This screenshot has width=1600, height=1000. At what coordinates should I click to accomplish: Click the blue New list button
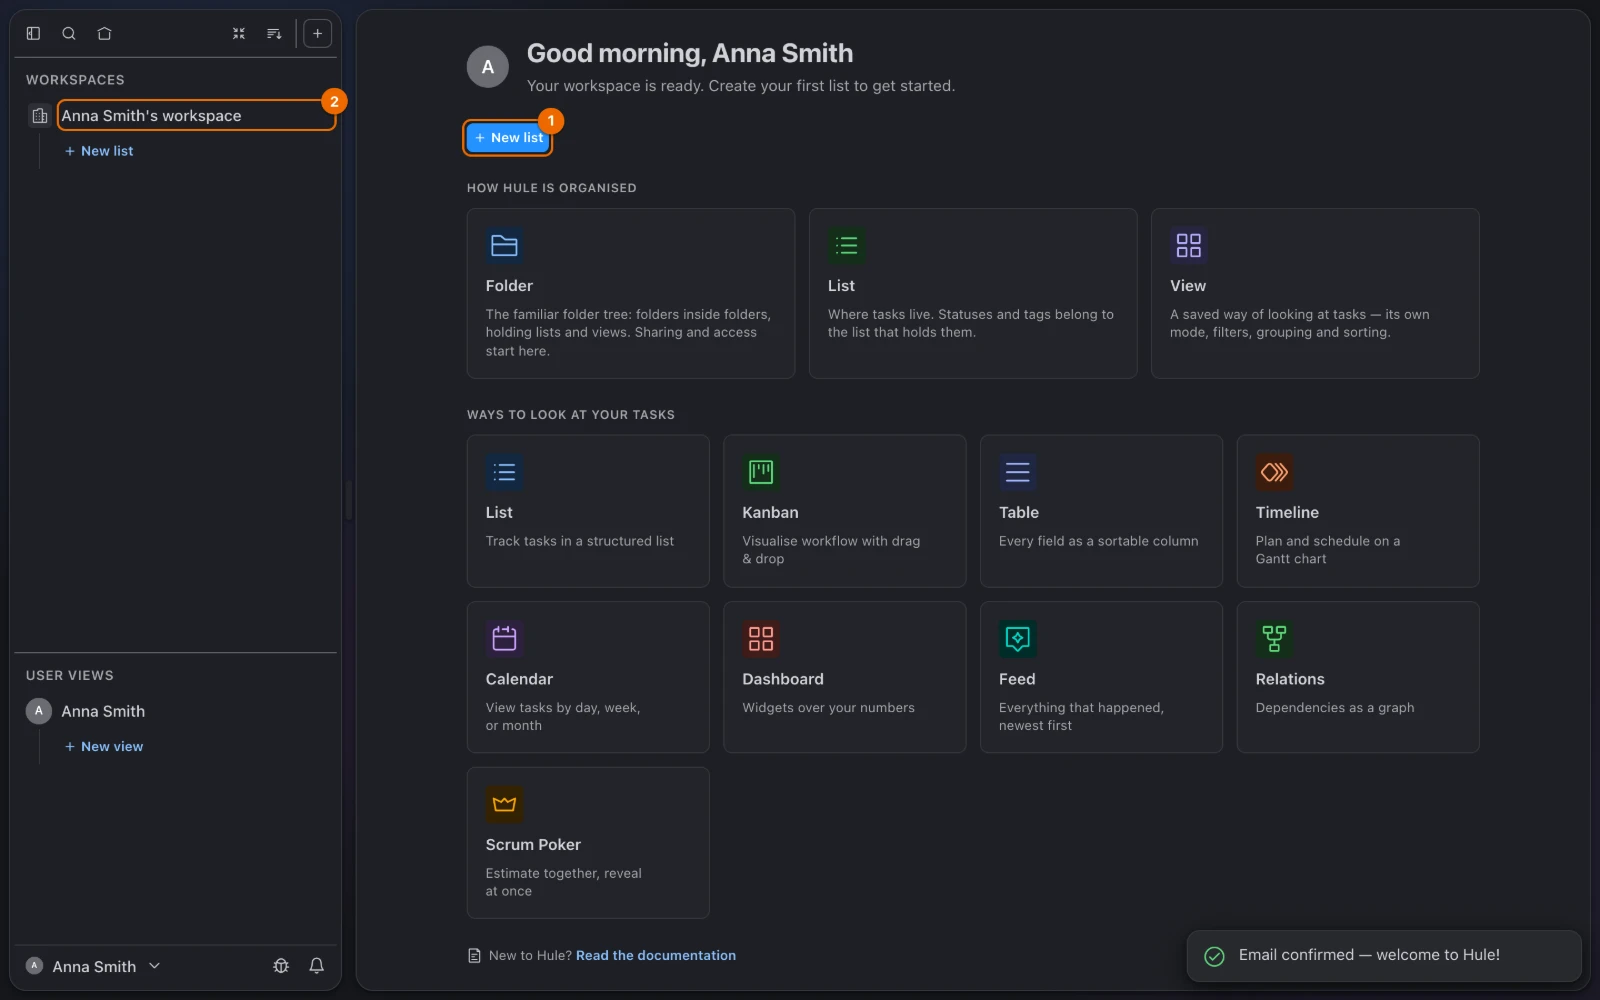[508, 138]
